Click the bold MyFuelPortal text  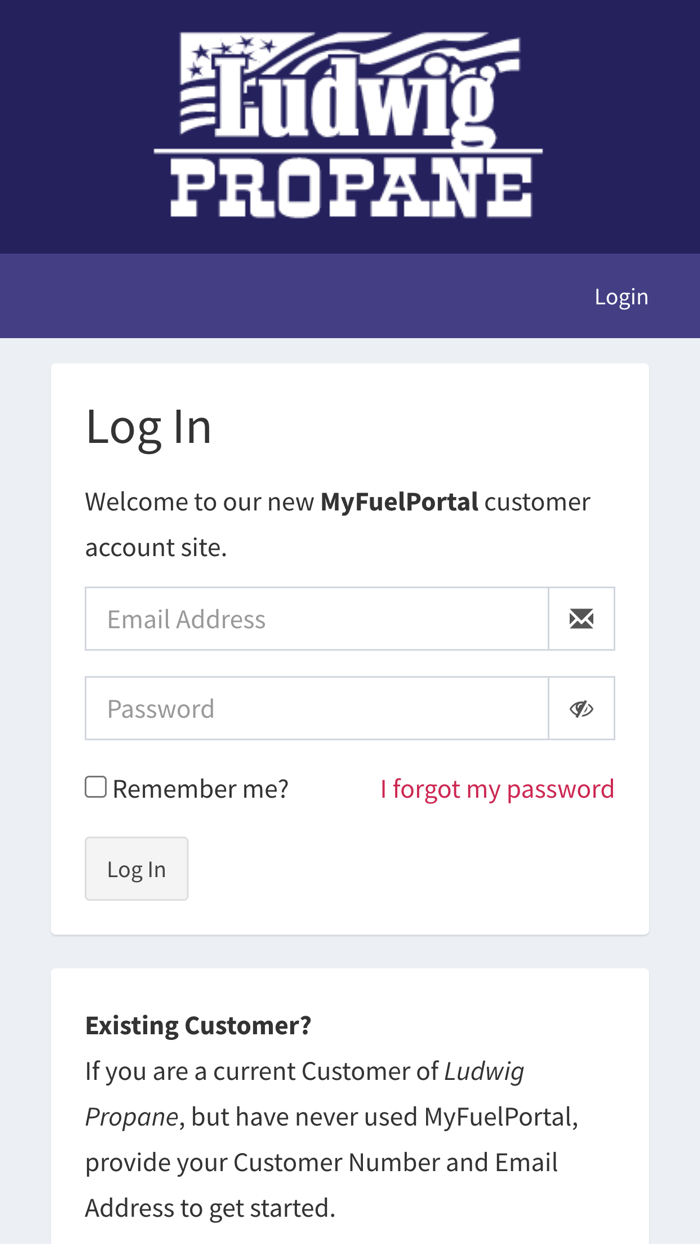pos(399,502)
